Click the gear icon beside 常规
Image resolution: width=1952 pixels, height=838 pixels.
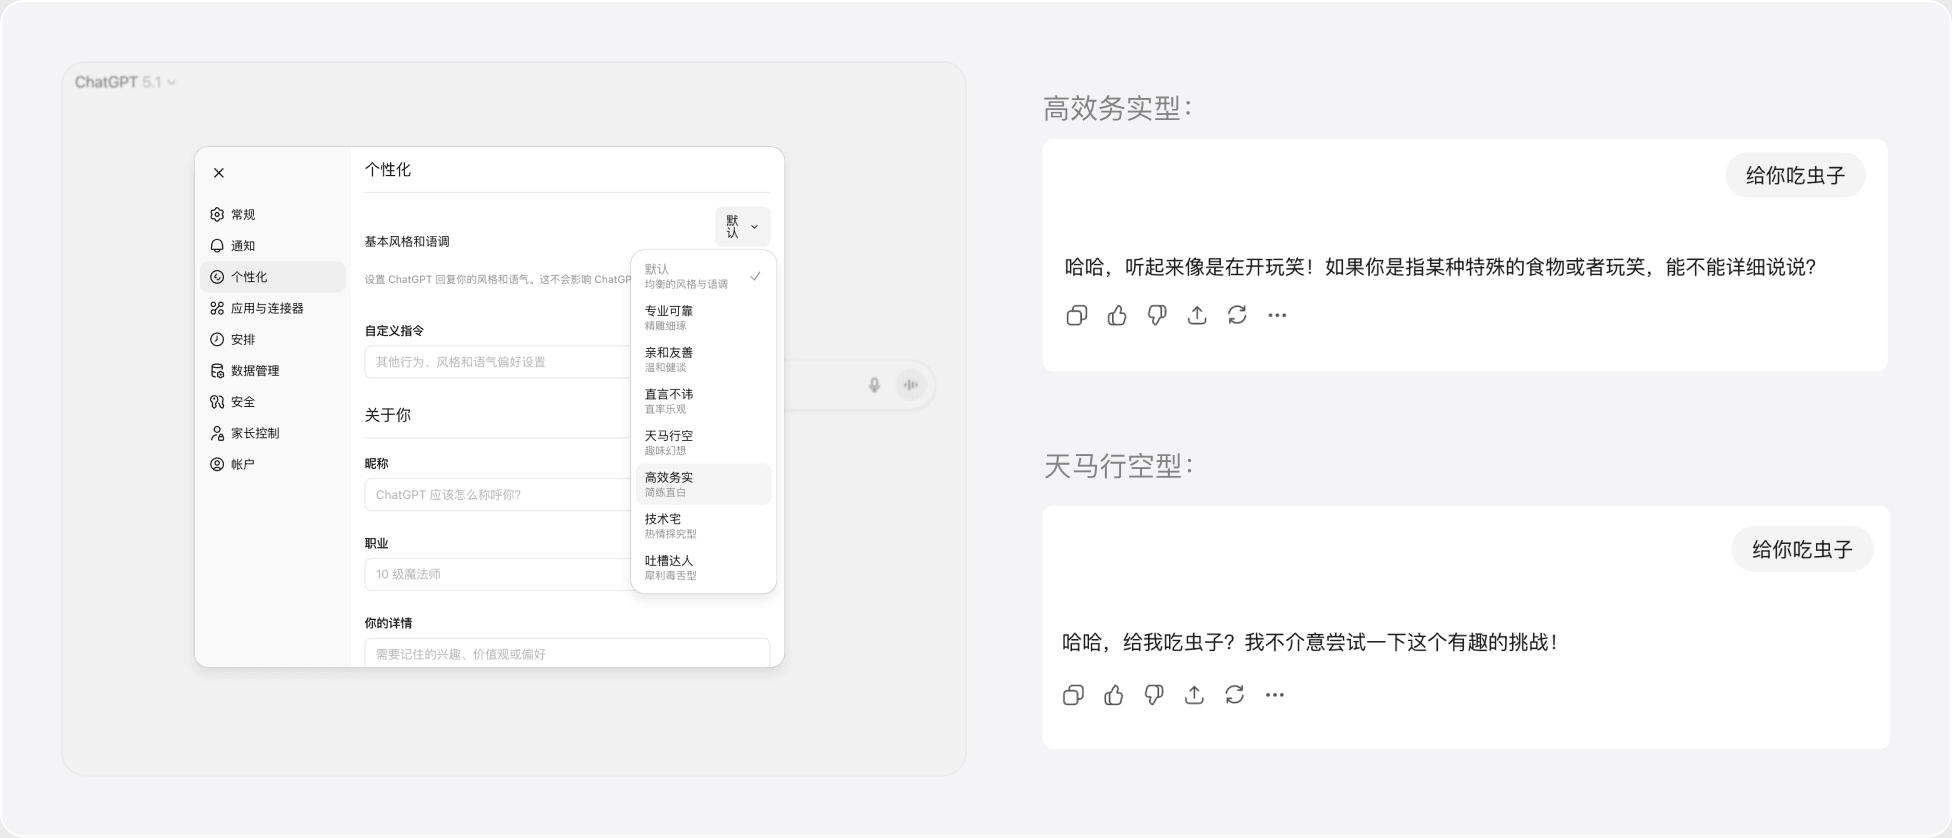click(217, 214)
